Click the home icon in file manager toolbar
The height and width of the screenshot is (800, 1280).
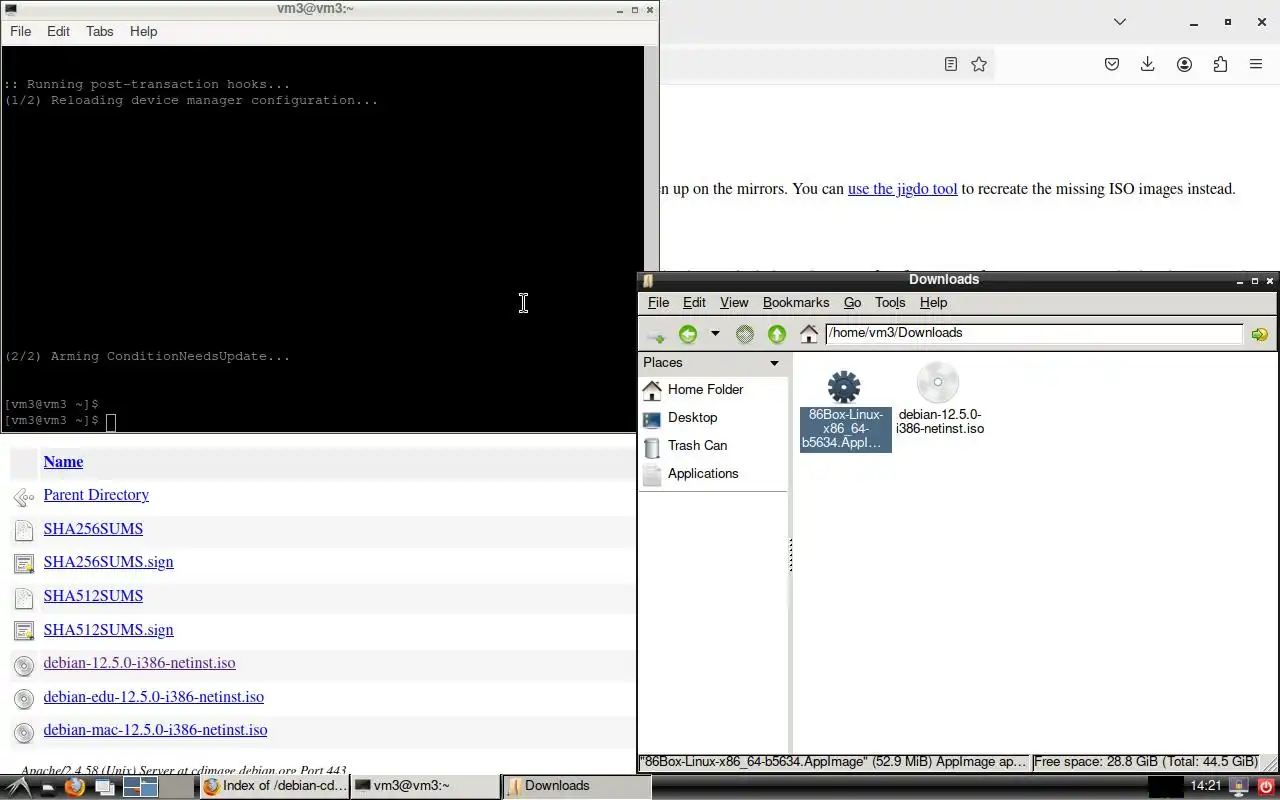809,334
